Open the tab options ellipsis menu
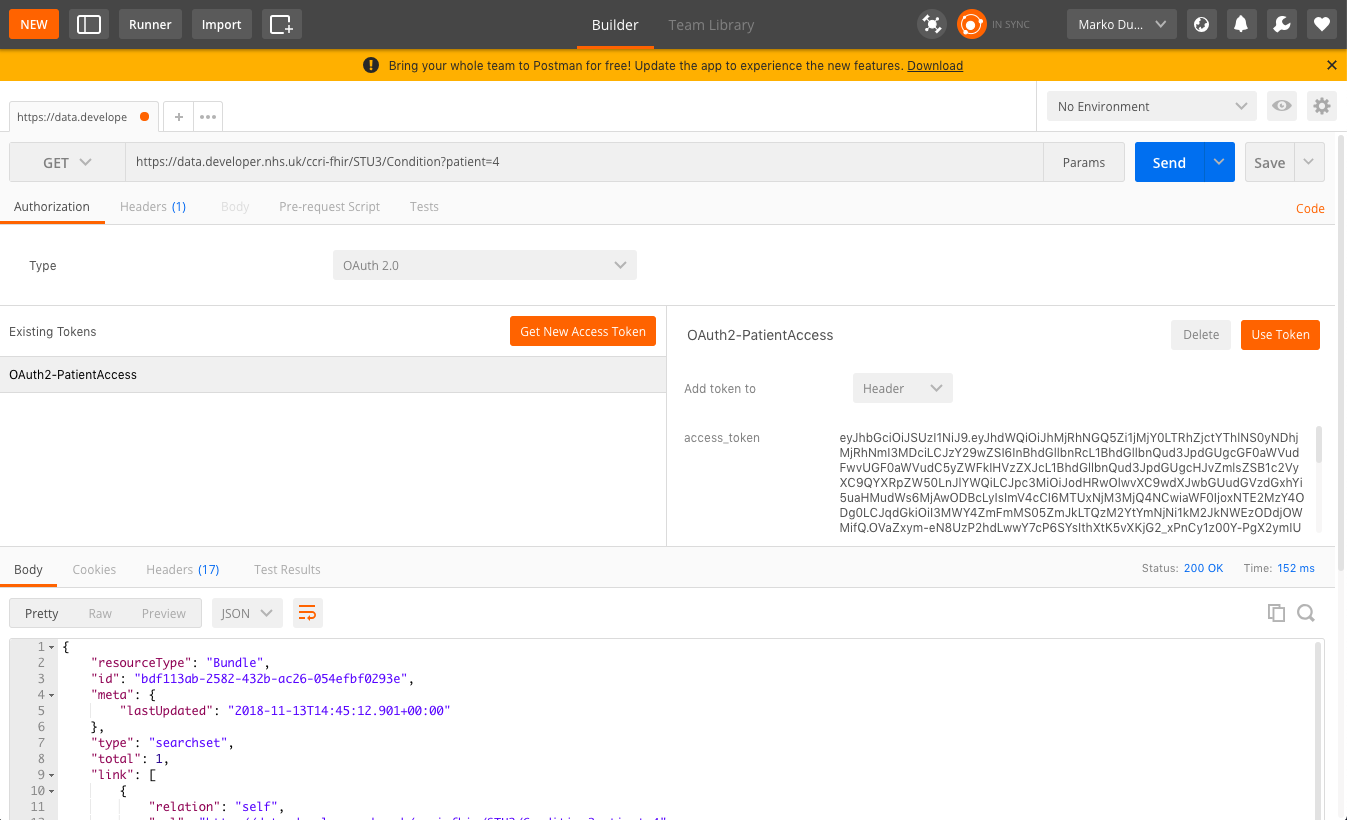This screenshot has height=820, width=1347. click(x=207, y=116)
